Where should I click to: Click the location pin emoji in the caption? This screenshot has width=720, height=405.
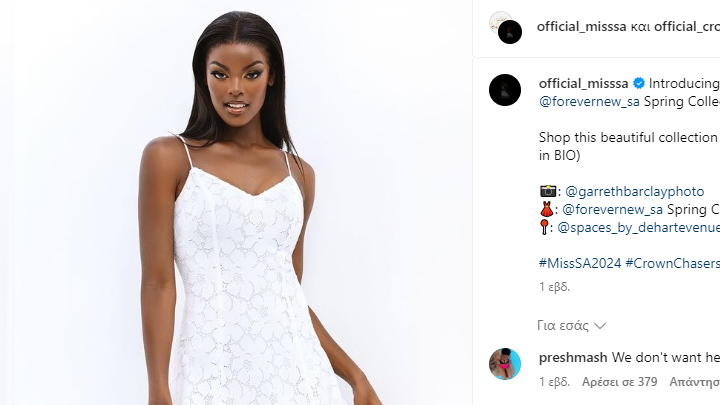[544, 227]
